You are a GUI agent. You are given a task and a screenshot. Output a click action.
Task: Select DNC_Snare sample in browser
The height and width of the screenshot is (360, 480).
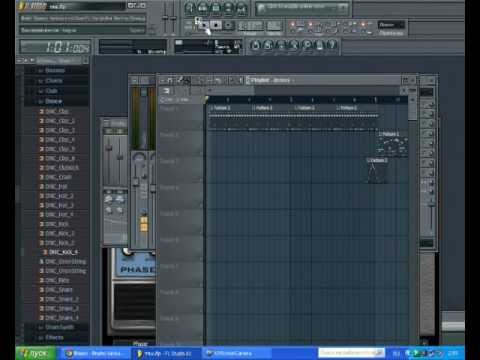coord(58,290)
